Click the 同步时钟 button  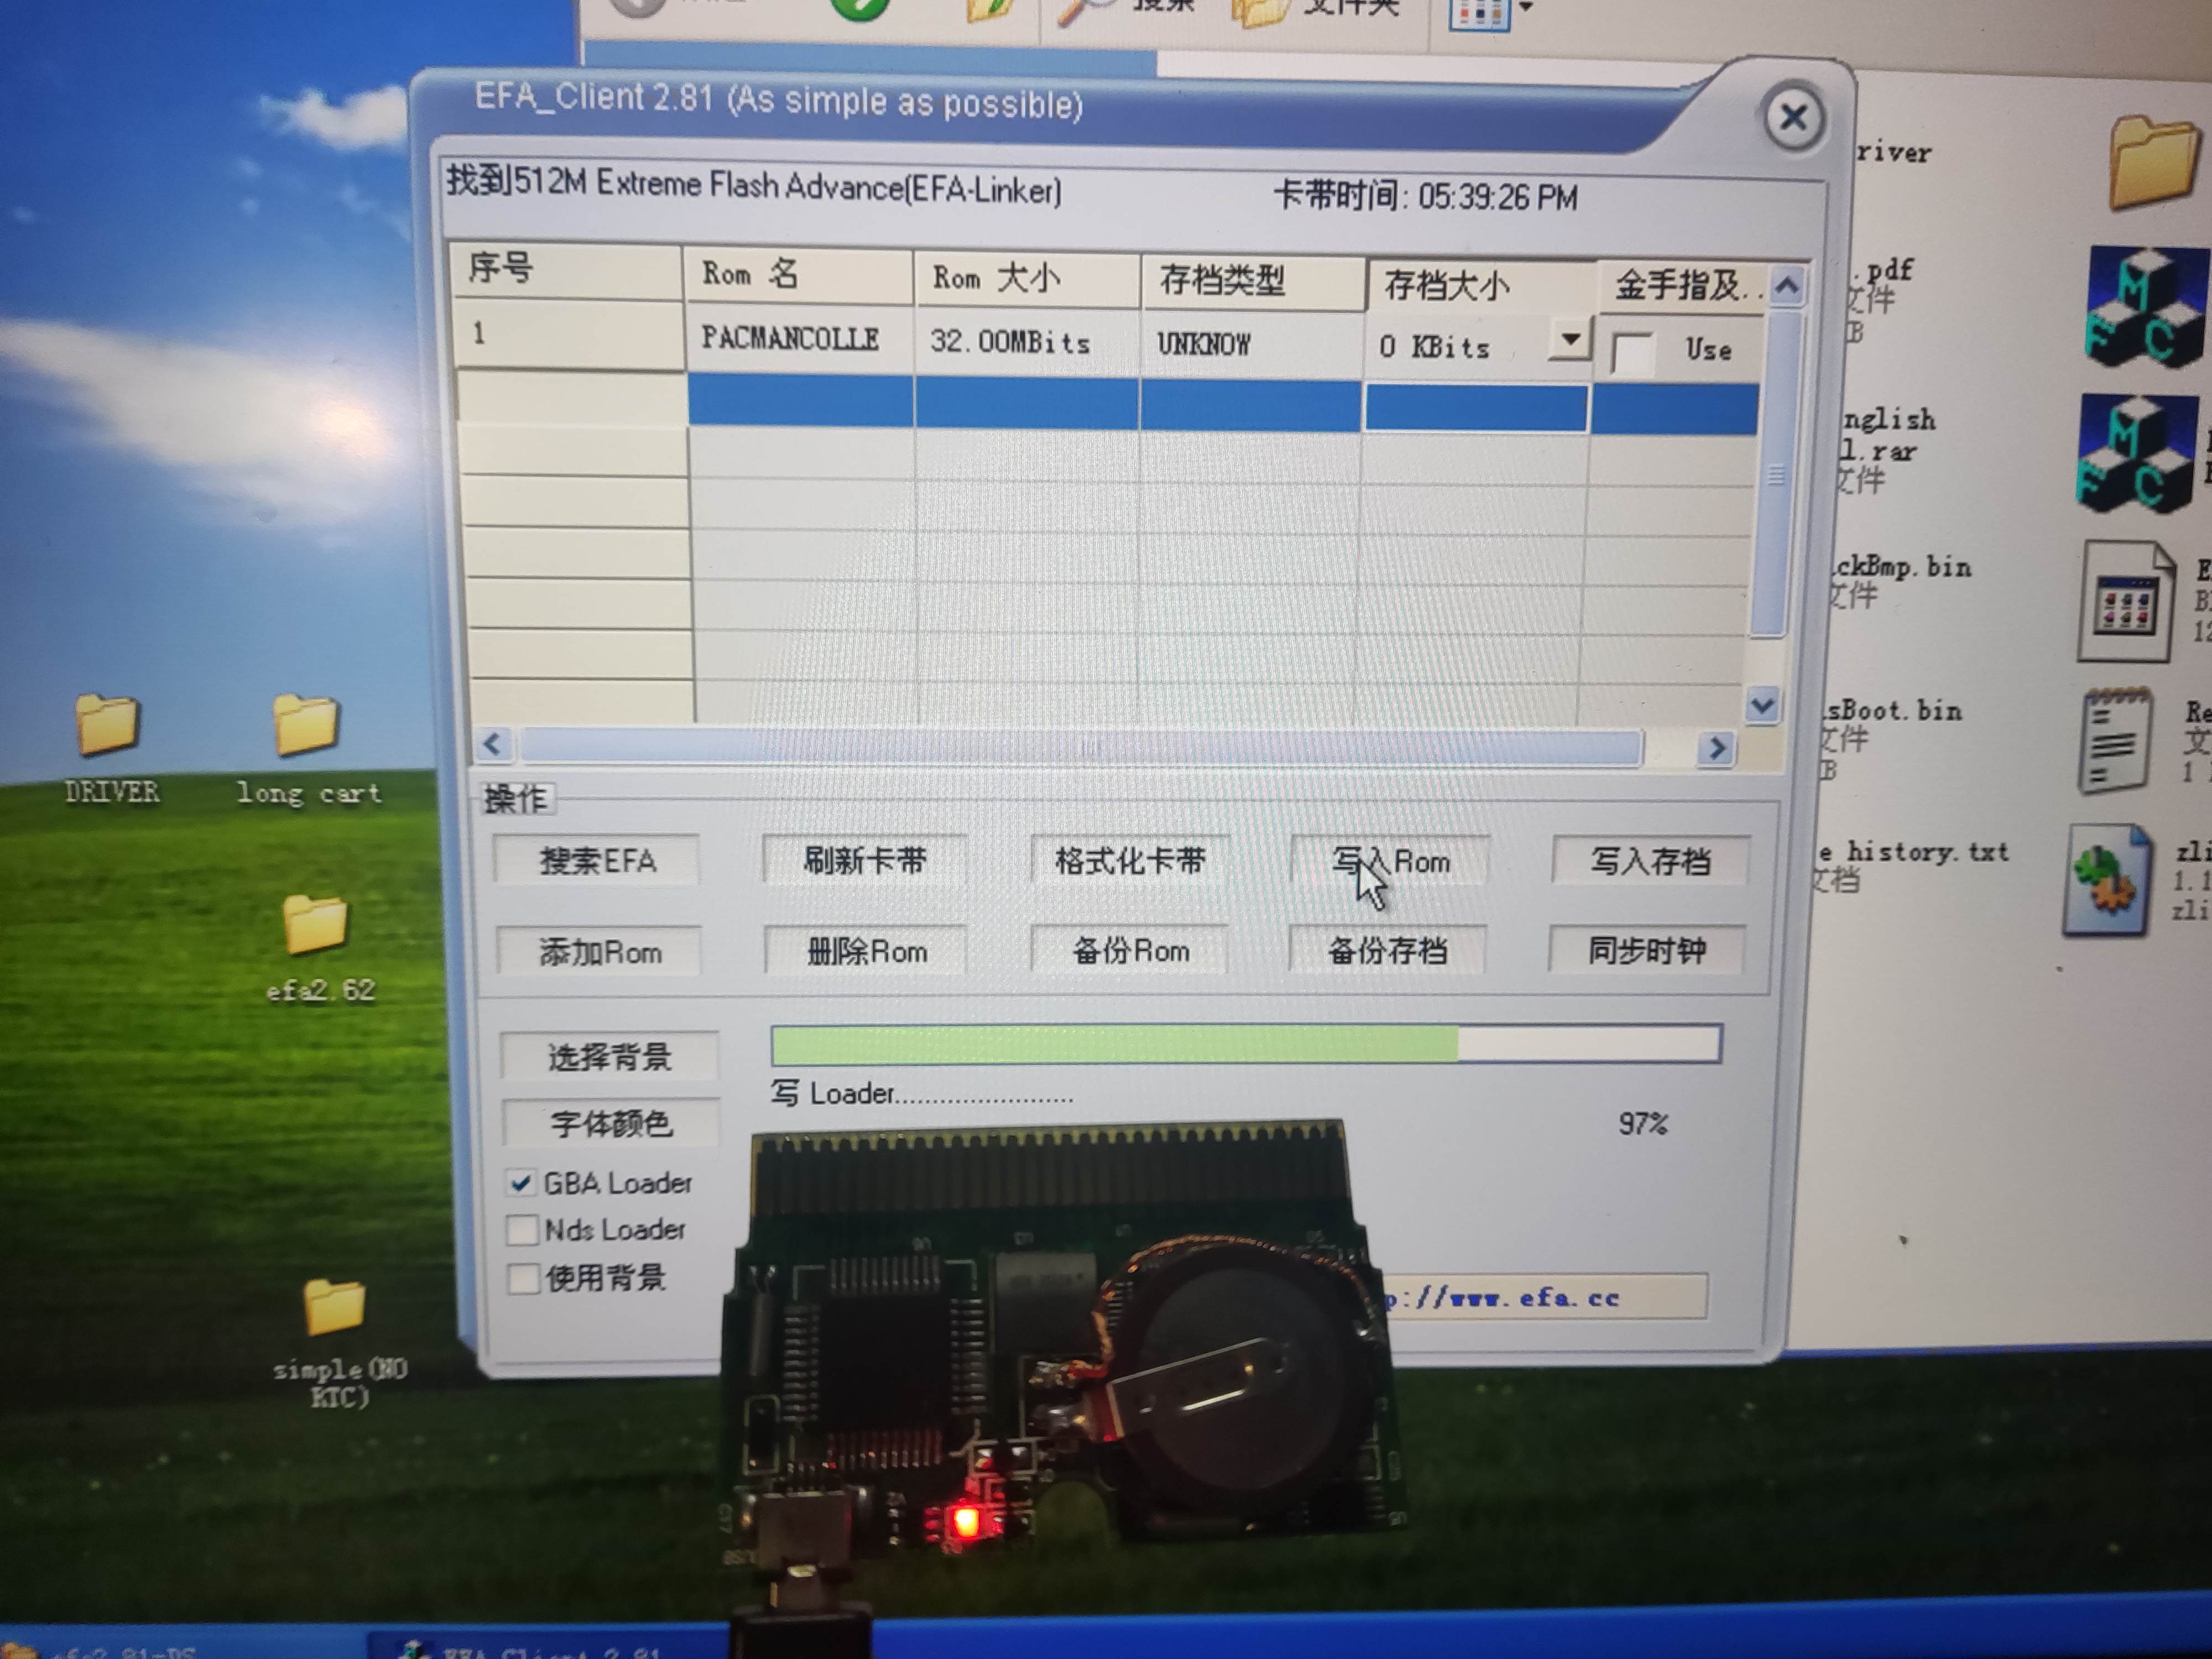coord(1647,950)
